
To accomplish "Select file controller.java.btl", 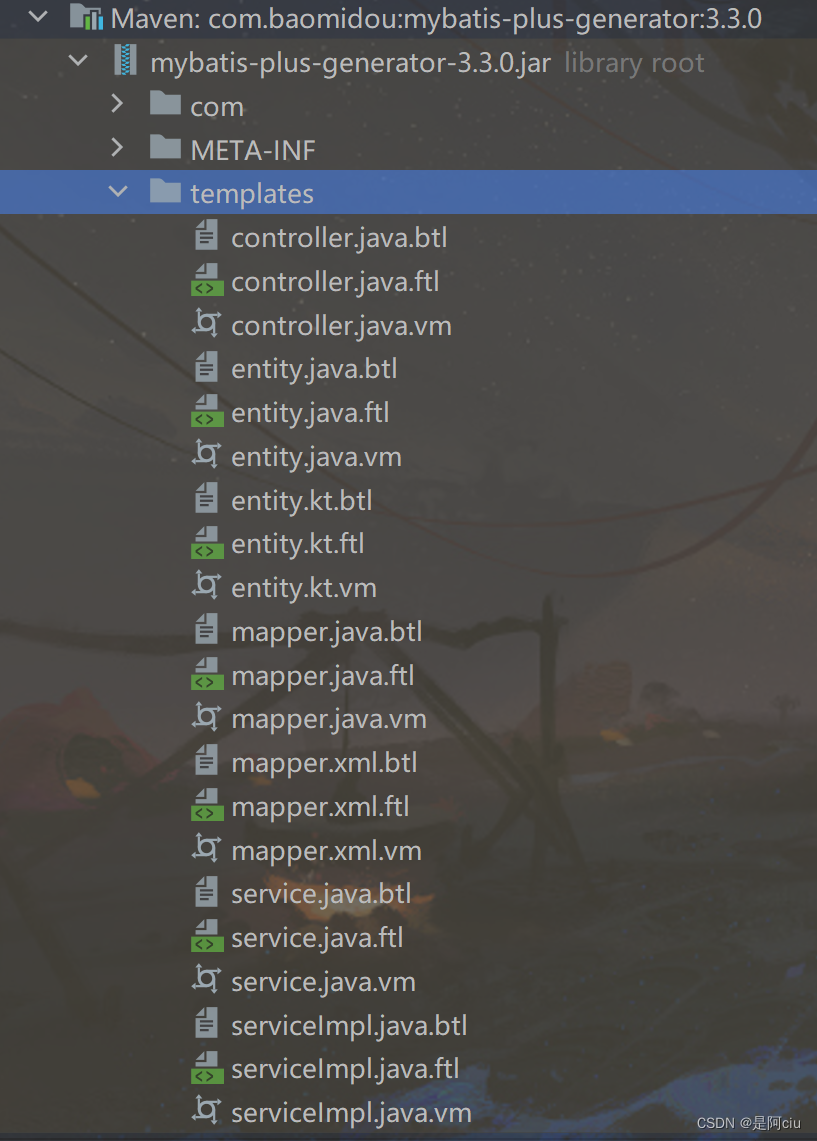I will (x=339, y=238).
